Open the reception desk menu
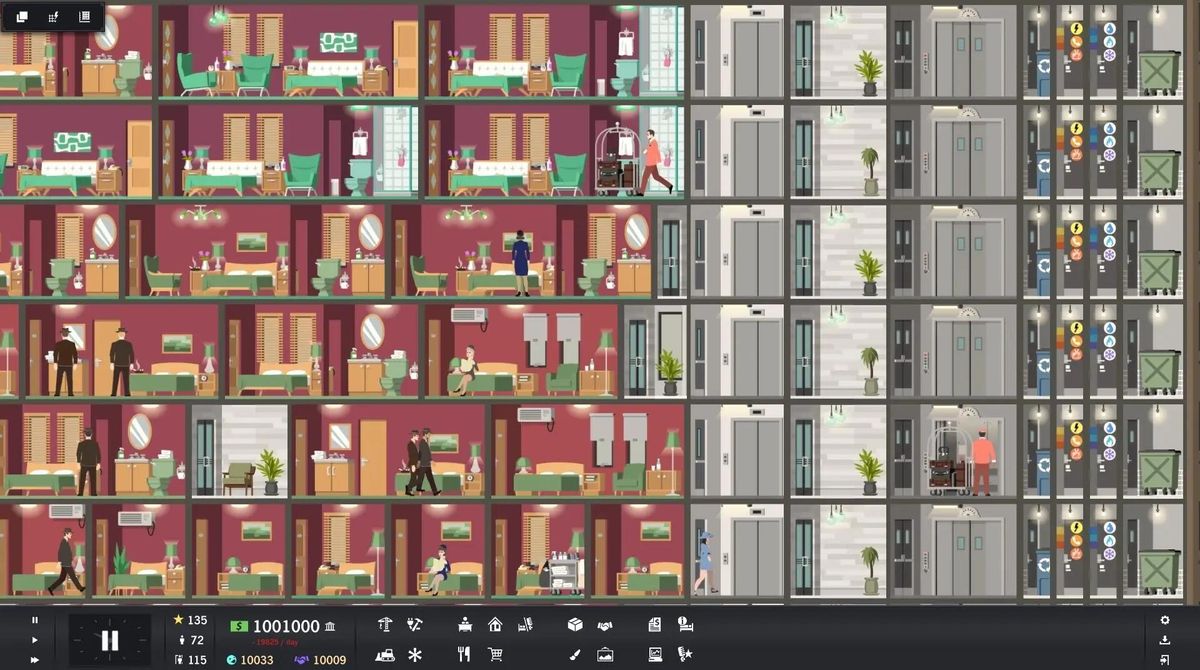Viewport: 1200px width, 670px height. pos(464,625)
